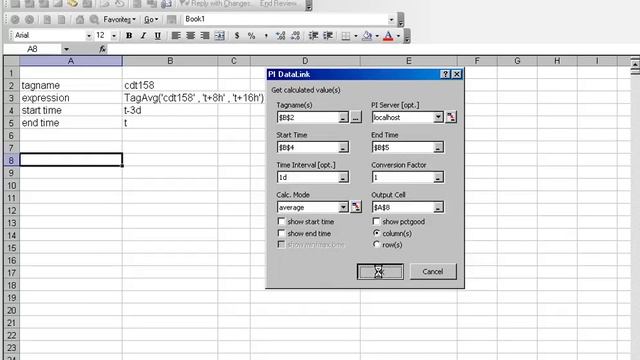Viewport: 640px width, 360px height.
Task: Click Time Interval field containing 1d
Action: [308, 177]
